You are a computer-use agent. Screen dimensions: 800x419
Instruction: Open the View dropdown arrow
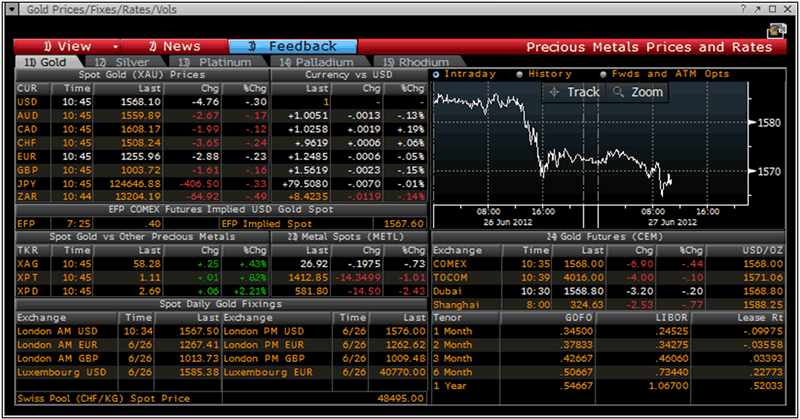click(116, 46)
